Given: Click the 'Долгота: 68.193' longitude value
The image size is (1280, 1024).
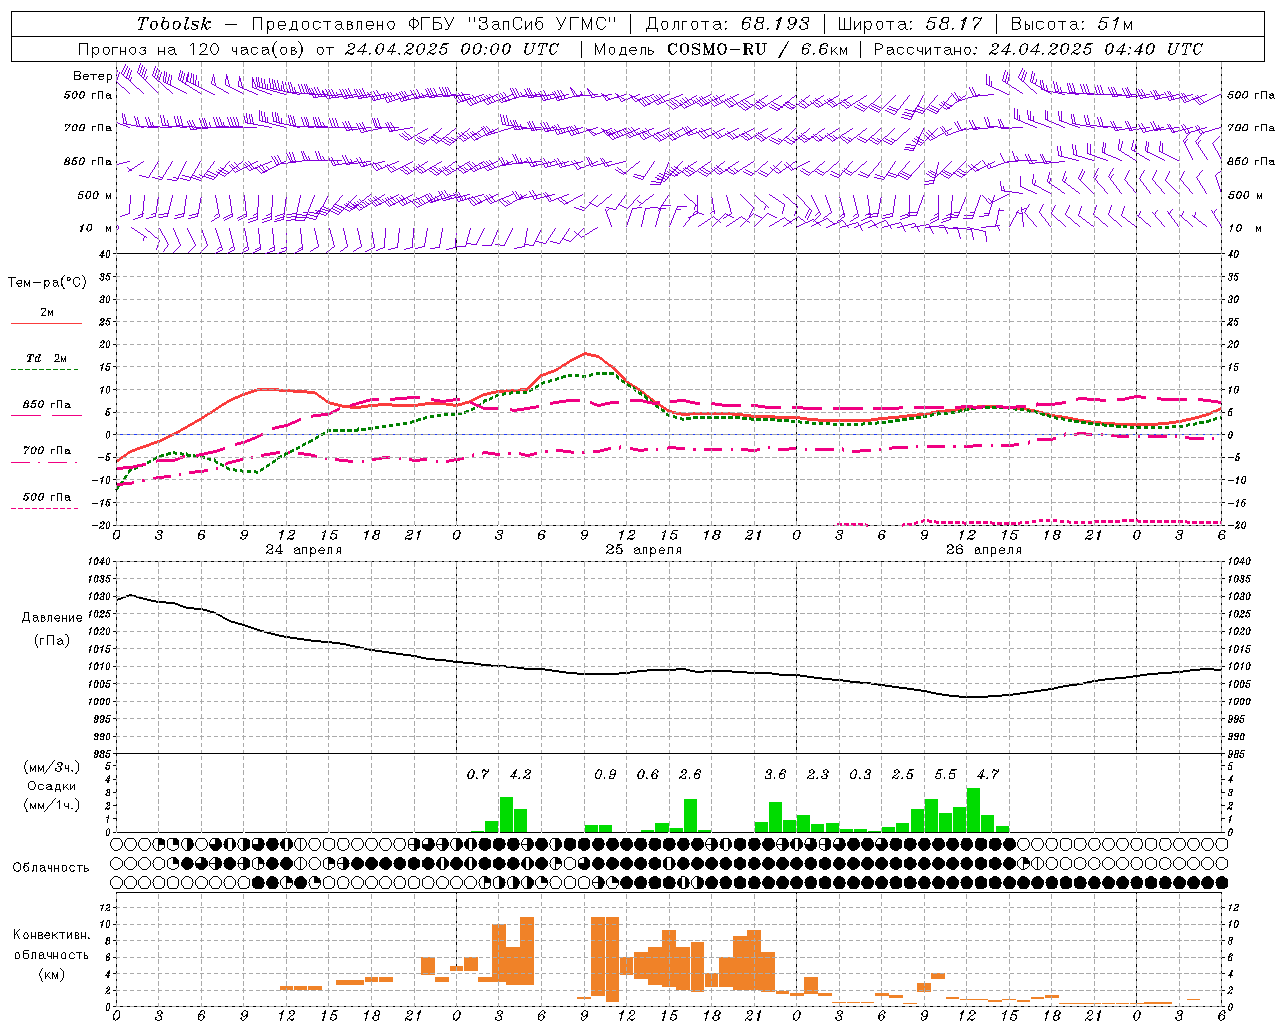Looking at the screenshot, I should coord(727,24).
